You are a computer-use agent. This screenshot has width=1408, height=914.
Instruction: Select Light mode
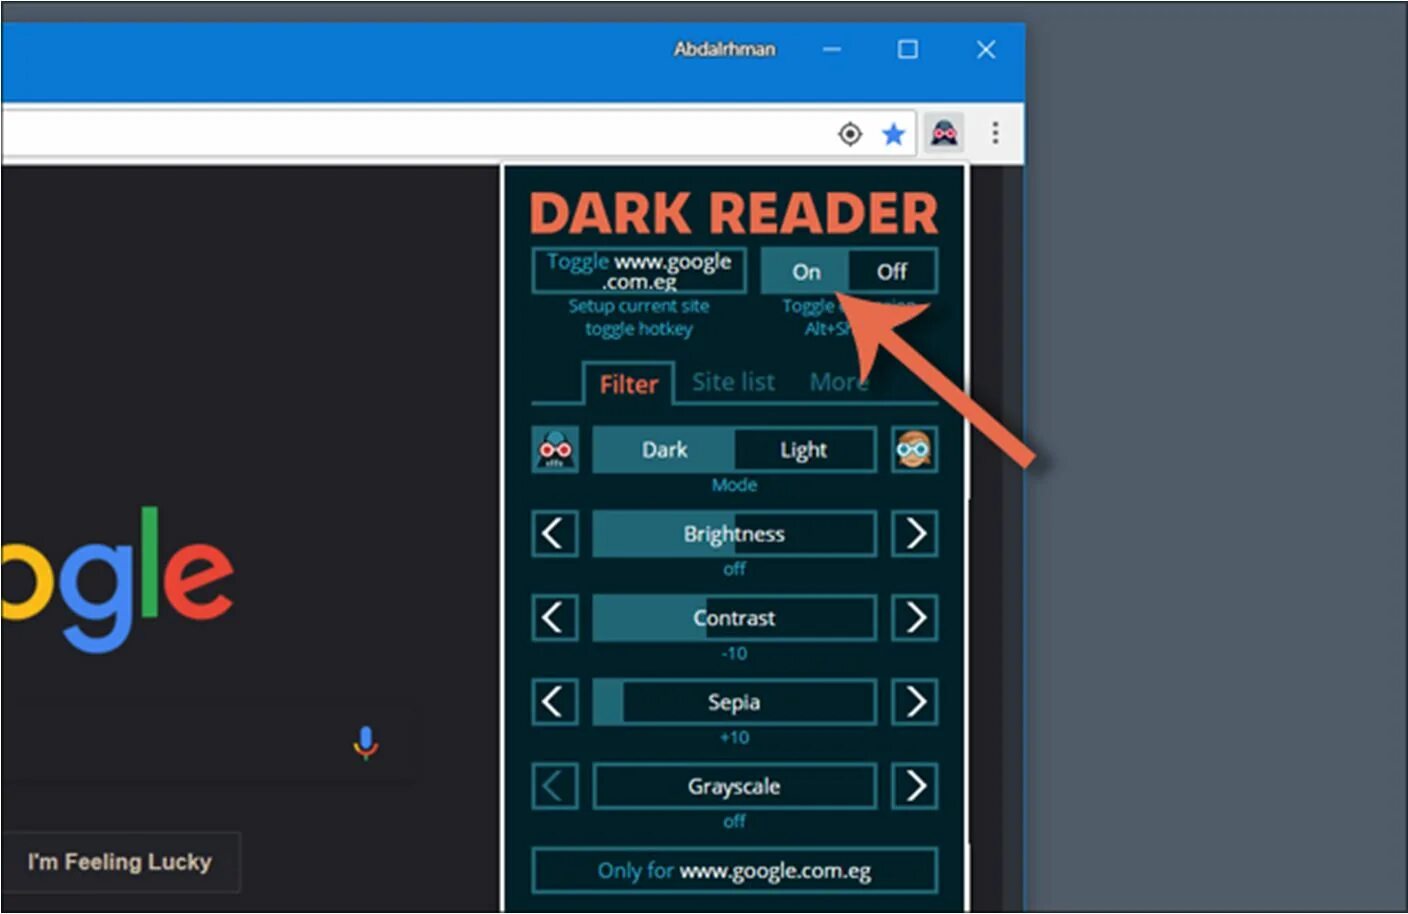(804, 450)
